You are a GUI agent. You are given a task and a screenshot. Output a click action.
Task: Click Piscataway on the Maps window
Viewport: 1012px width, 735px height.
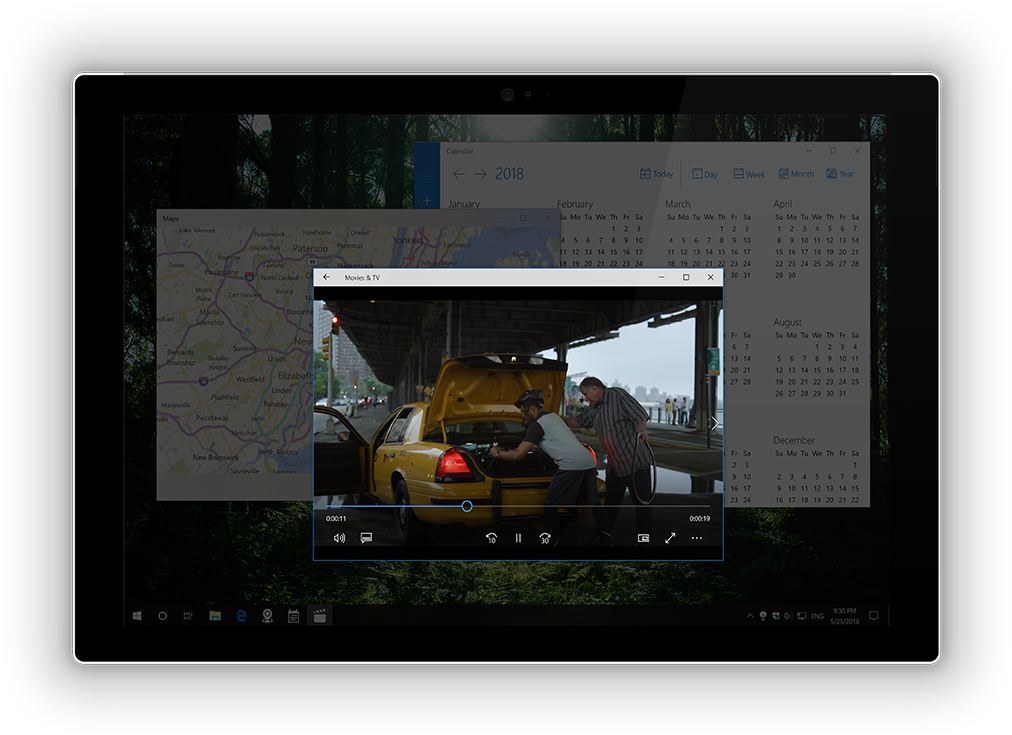point(212,418)
